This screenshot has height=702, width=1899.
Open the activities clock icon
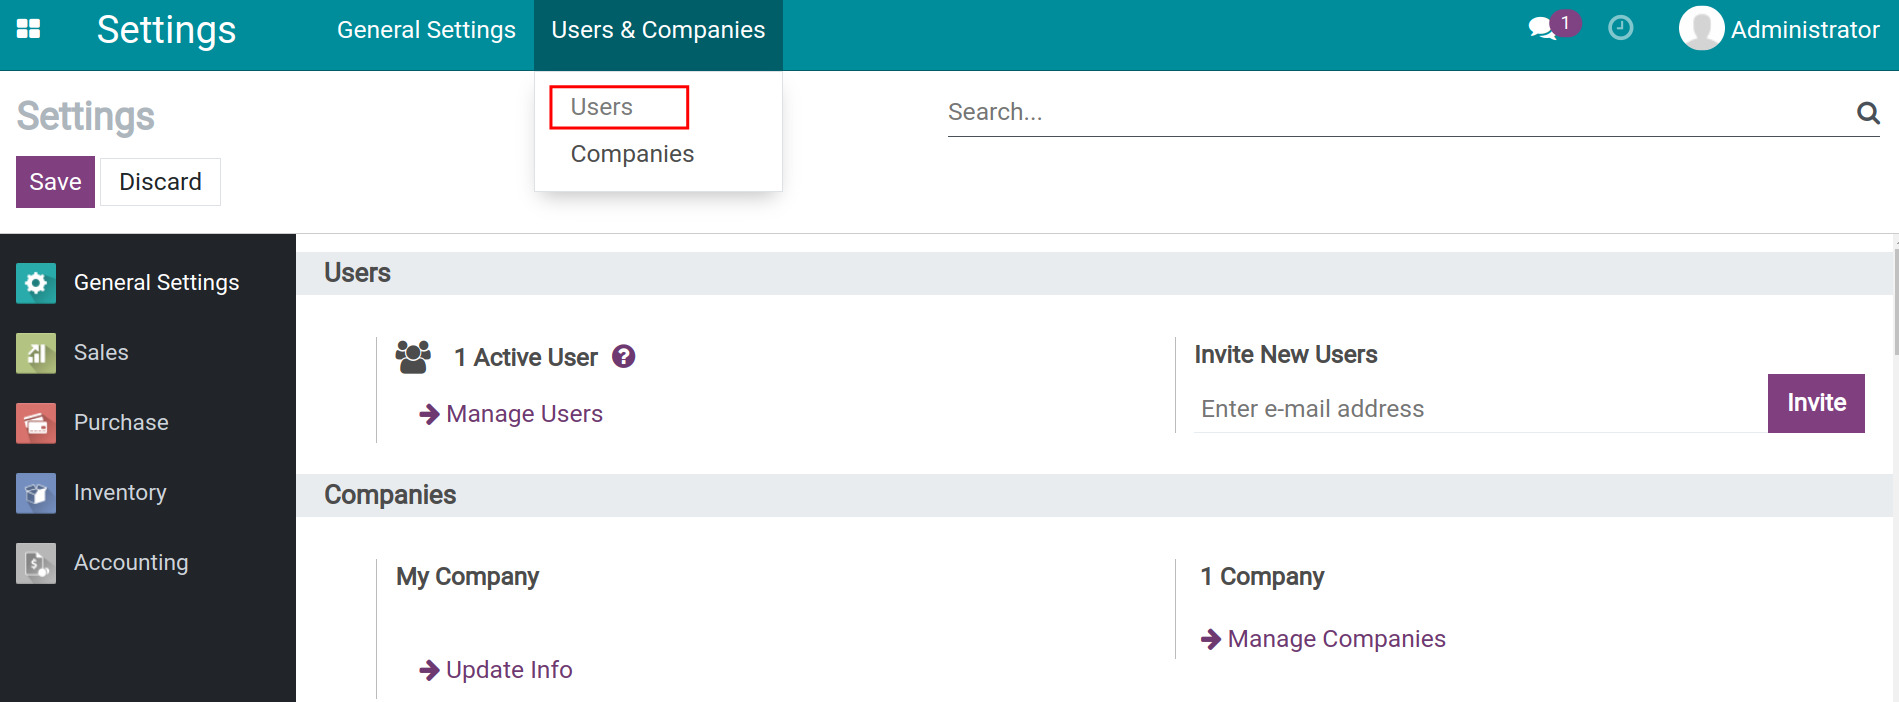coord(1620,28)
